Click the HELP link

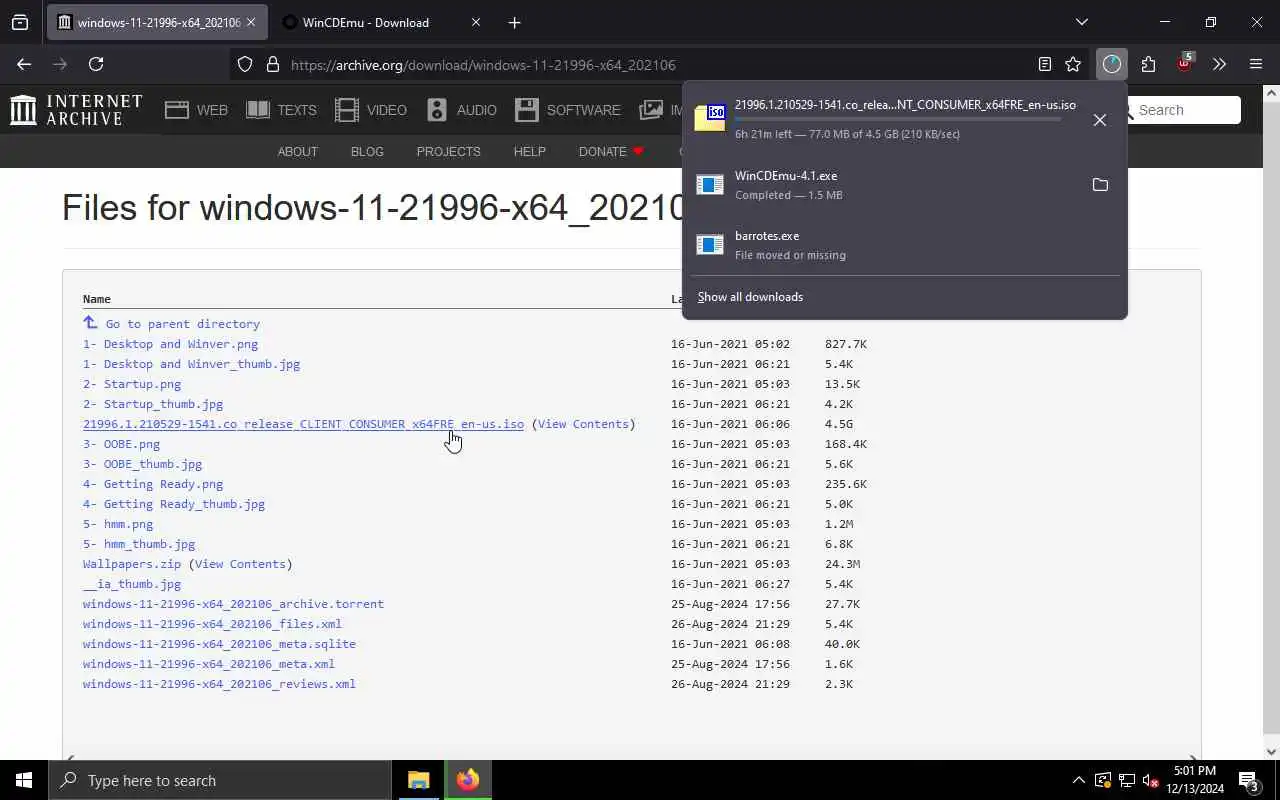(529, 152)
